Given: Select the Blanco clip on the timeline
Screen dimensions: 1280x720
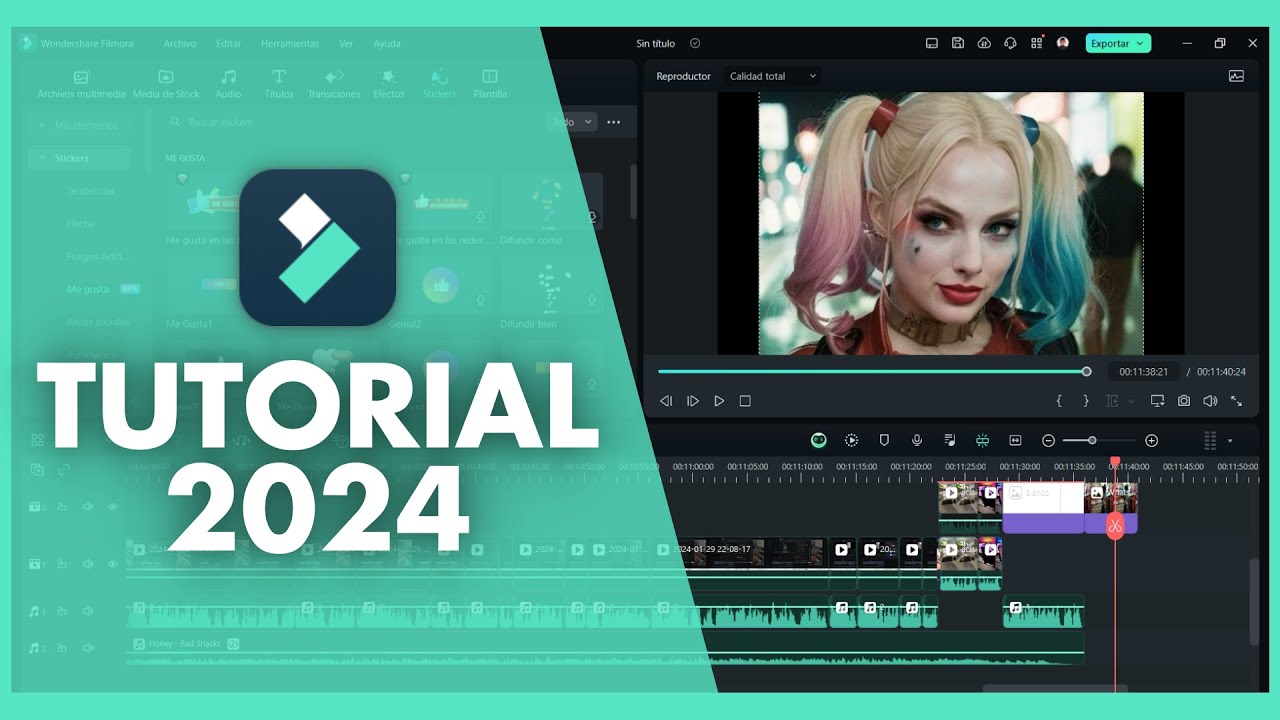Looking at the screenshot, I should 1043,507.
